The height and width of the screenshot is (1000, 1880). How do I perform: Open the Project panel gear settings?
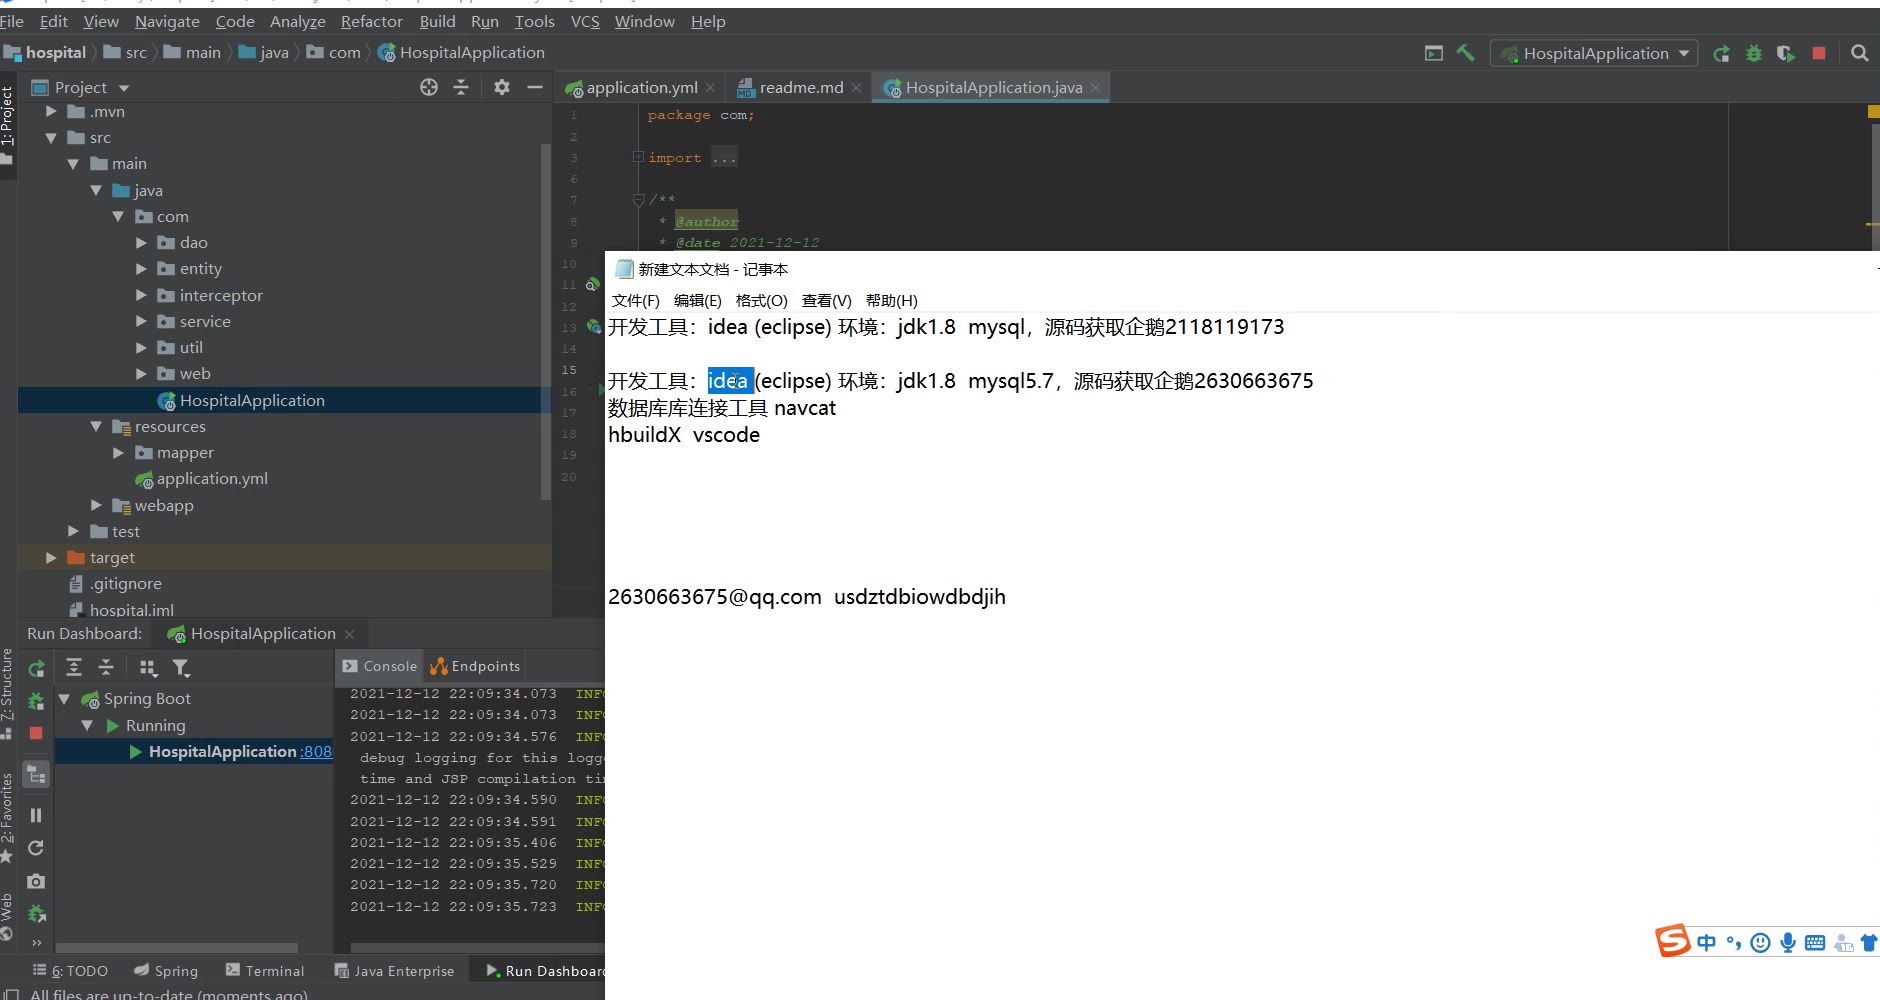(x=502, y=87)
